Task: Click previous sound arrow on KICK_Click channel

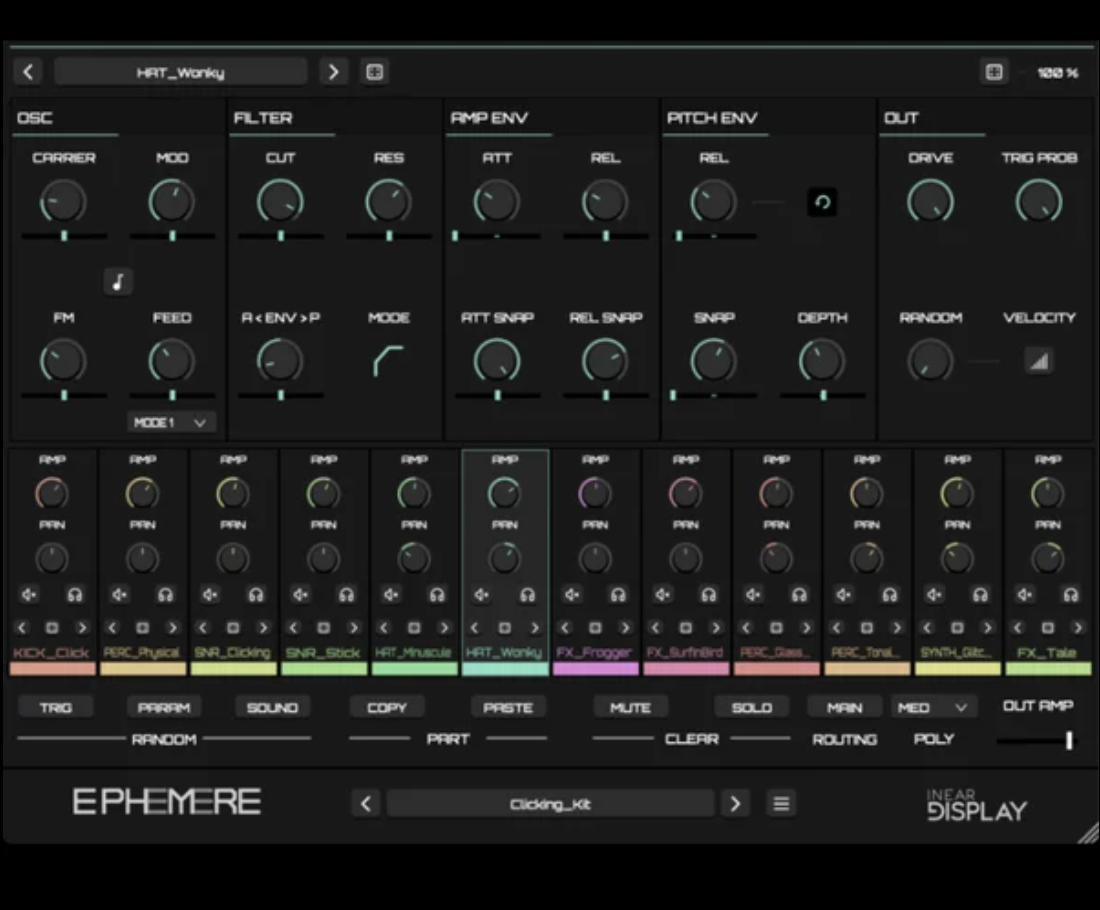Action: (22, 627)
